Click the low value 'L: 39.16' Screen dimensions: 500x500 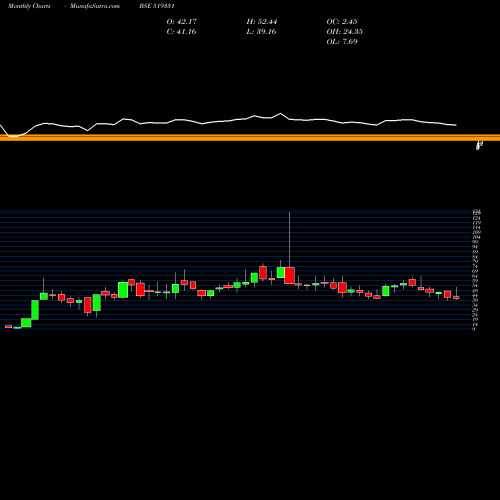point(261,32)
